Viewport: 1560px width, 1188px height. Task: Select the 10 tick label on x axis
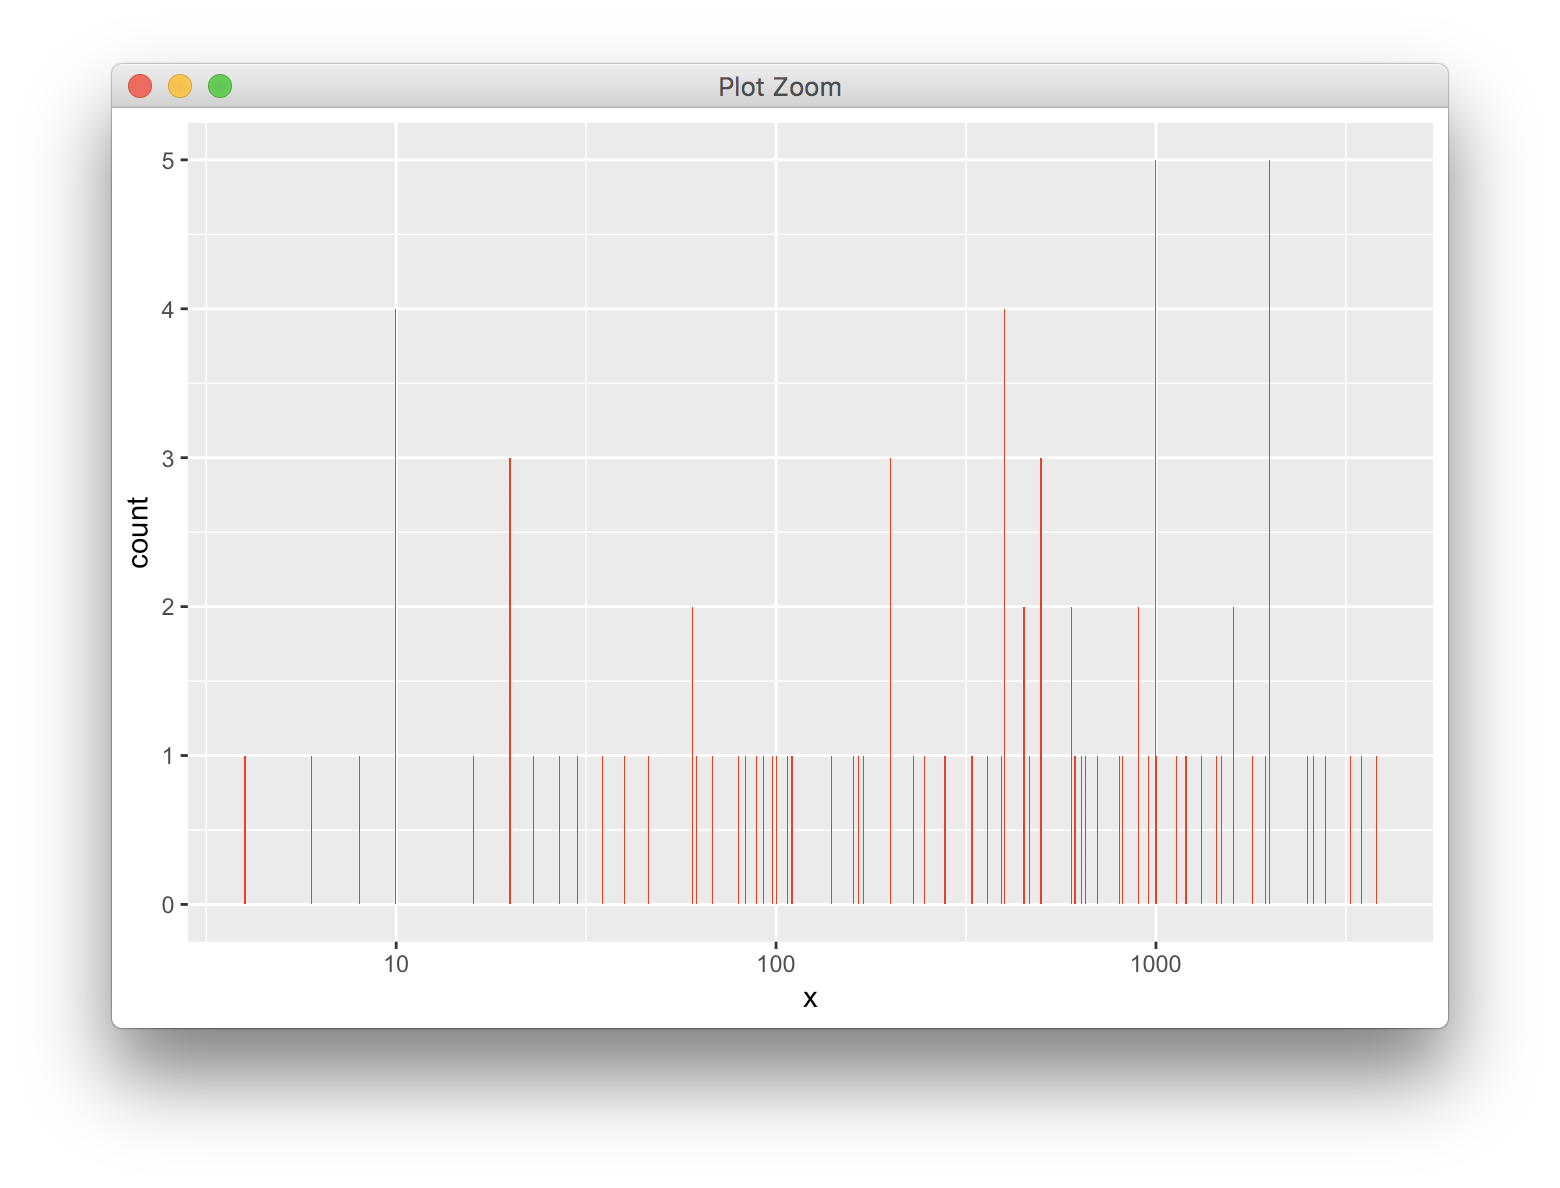click(x=396, y=963)
